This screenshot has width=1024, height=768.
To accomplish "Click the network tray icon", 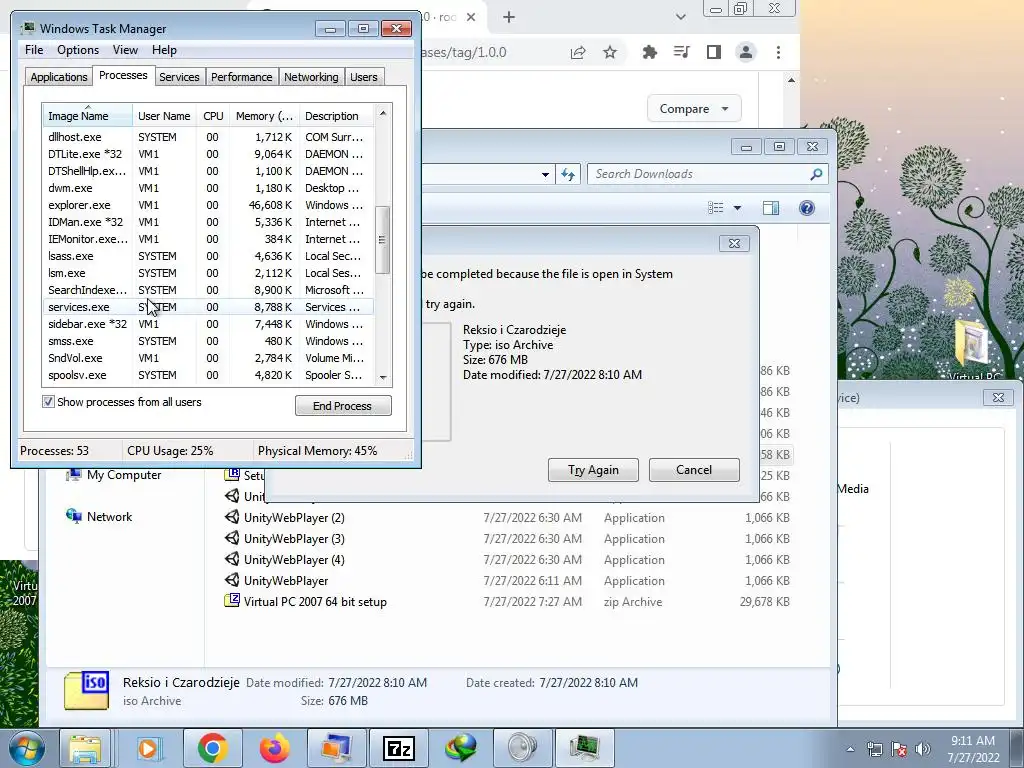I will 875,749.
